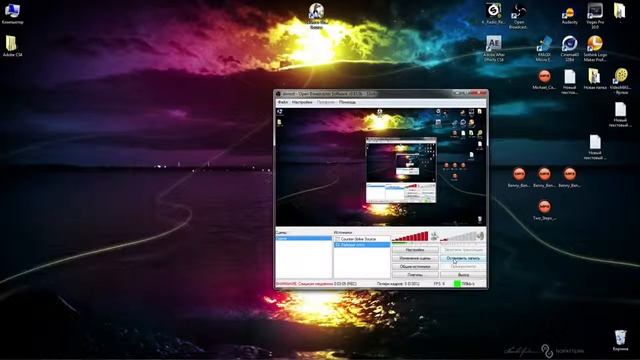Select the Vegas Pro 10.0 shortcut
Viewport: 640px width, 360px height.
point(595,16)
